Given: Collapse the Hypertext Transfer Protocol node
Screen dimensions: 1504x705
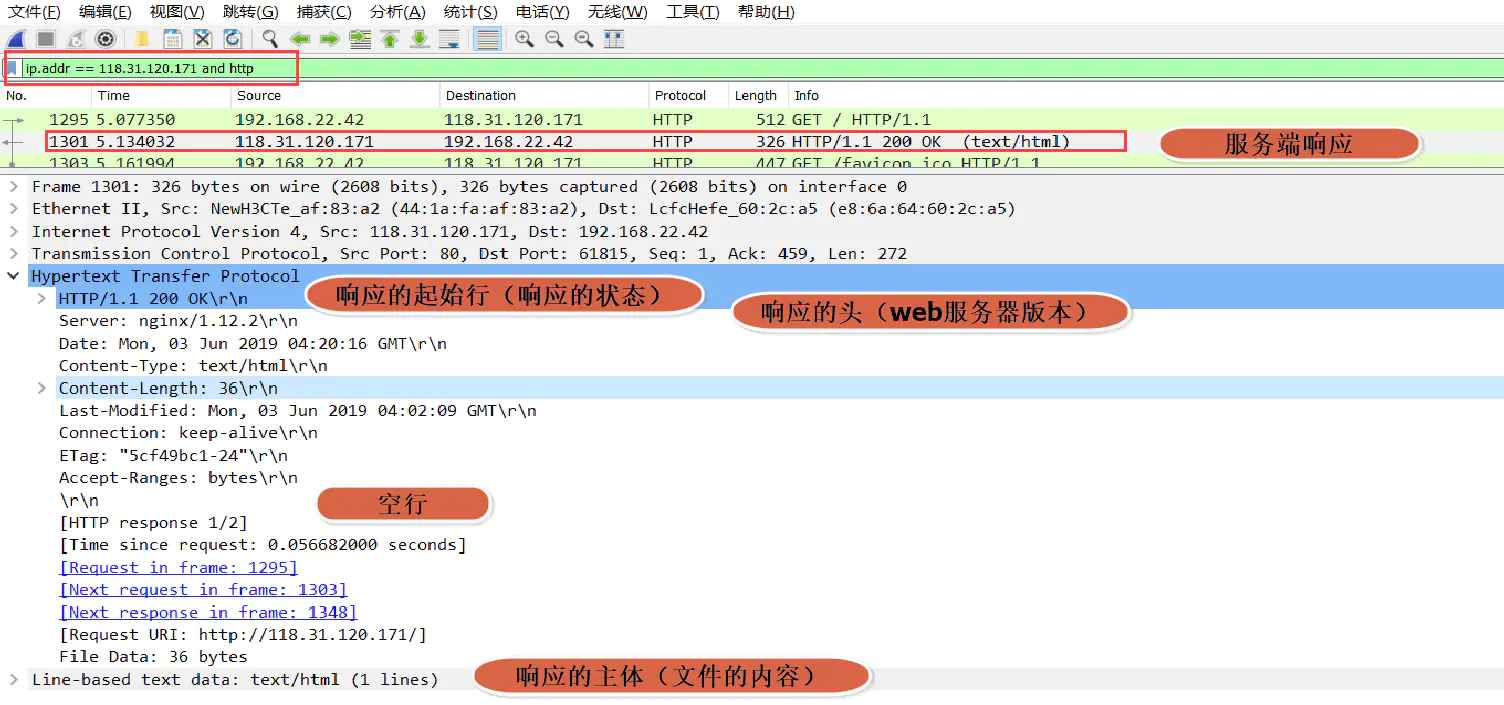Looking at the screenshot, I should [13, 276].
